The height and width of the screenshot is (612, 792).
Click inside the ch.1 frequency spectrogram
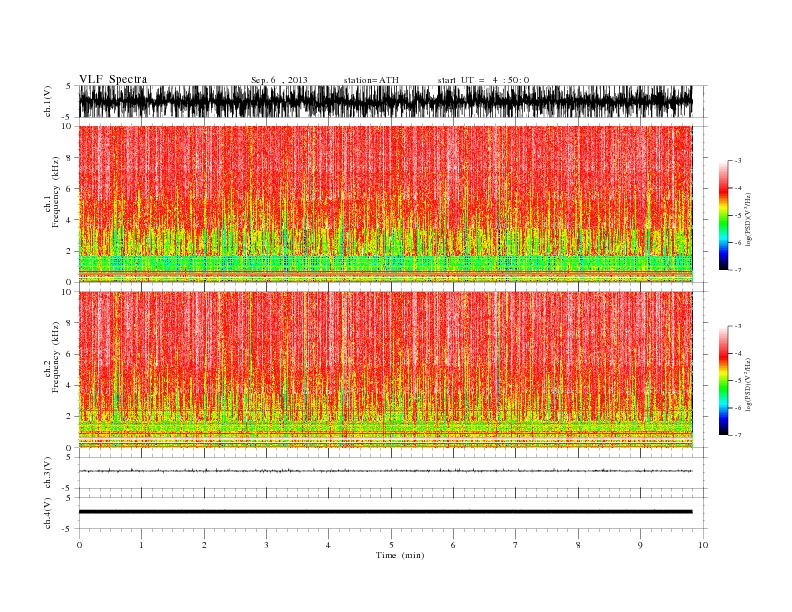[385, 204]
